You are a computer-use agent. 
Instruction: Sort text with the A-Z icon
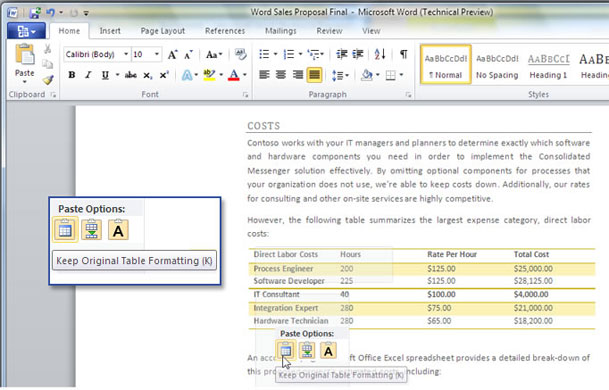[x=380, y=54]
